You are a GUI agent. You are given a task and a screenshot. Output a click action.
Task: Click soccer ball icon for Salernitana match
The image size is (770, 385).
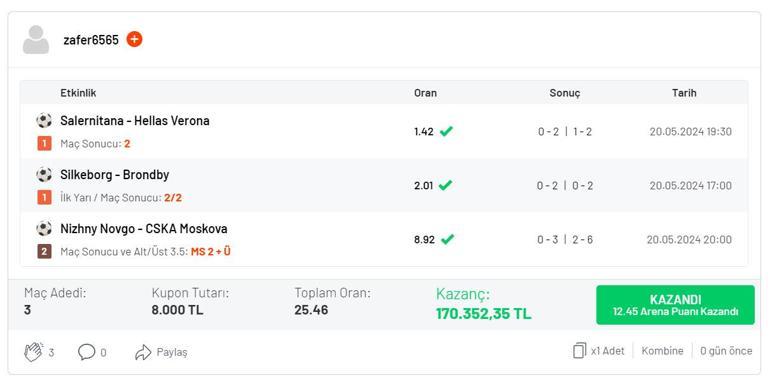[x=44, y=120]
